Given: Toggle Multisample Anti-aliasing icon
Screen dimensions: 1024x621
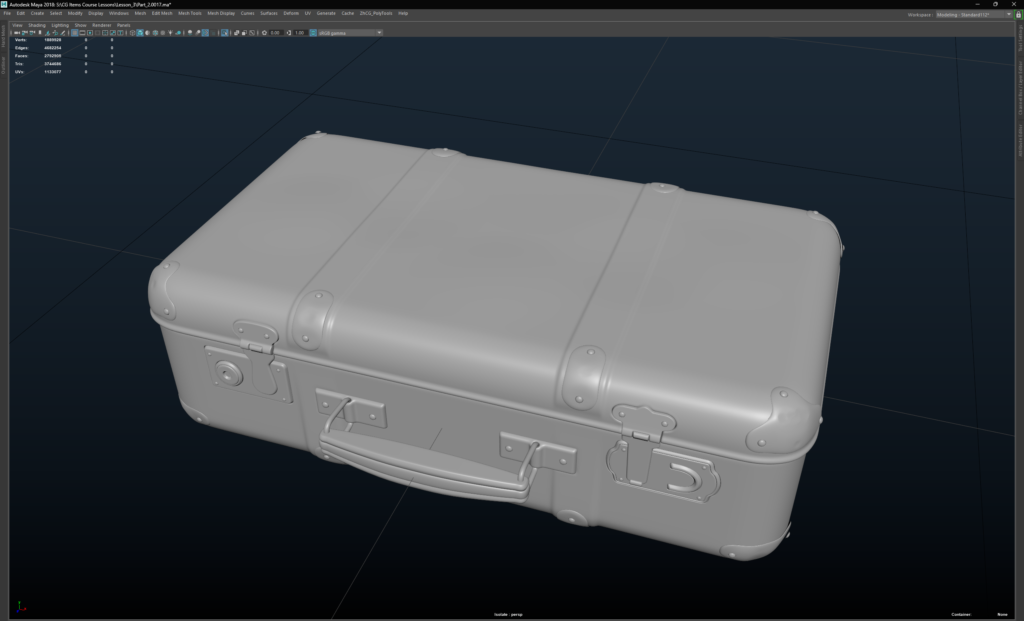Looking at the screenshot, I should (x=205, y=33).
